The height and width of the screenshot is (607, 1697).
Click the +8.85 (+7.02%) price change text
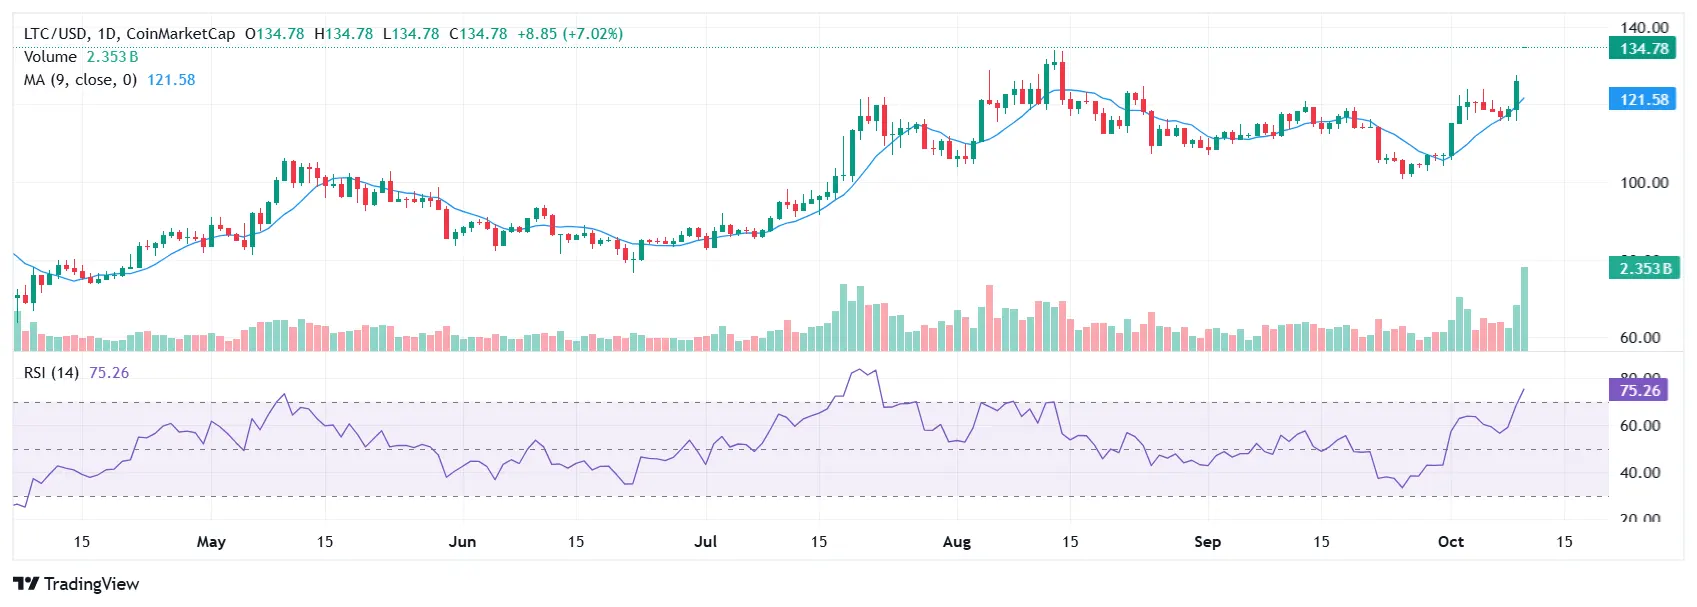(x=570, y=34)
